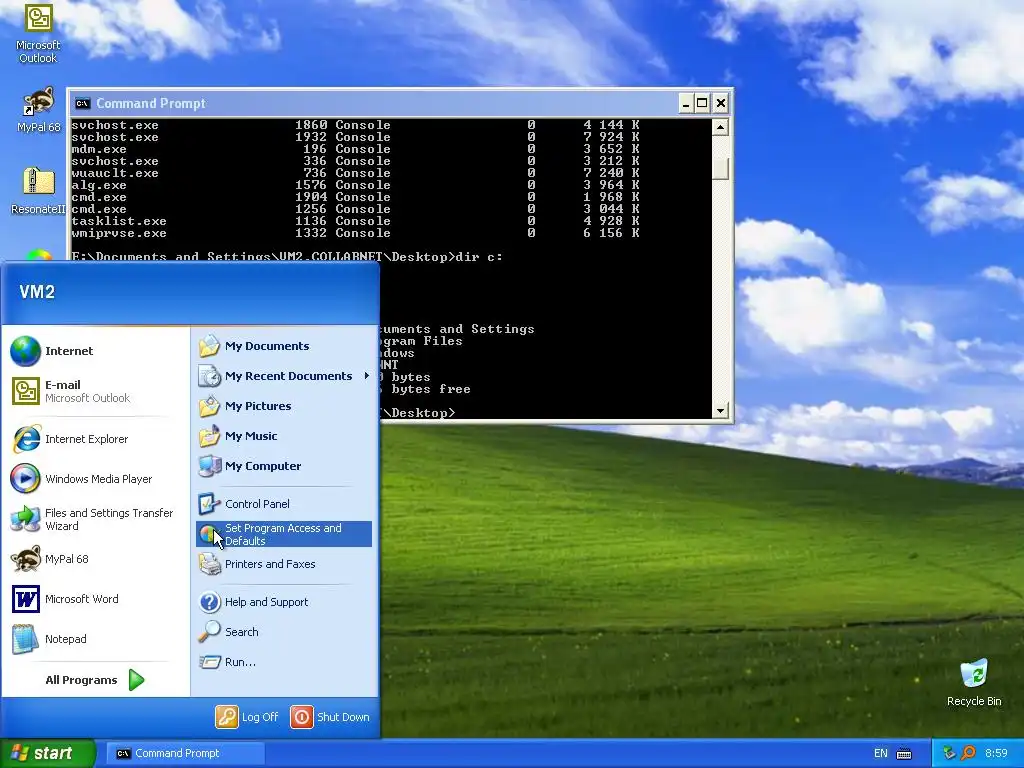Viewport: 1024px width, 768px height.
Task: Click the Log Off button
Action: click(247, 717)
